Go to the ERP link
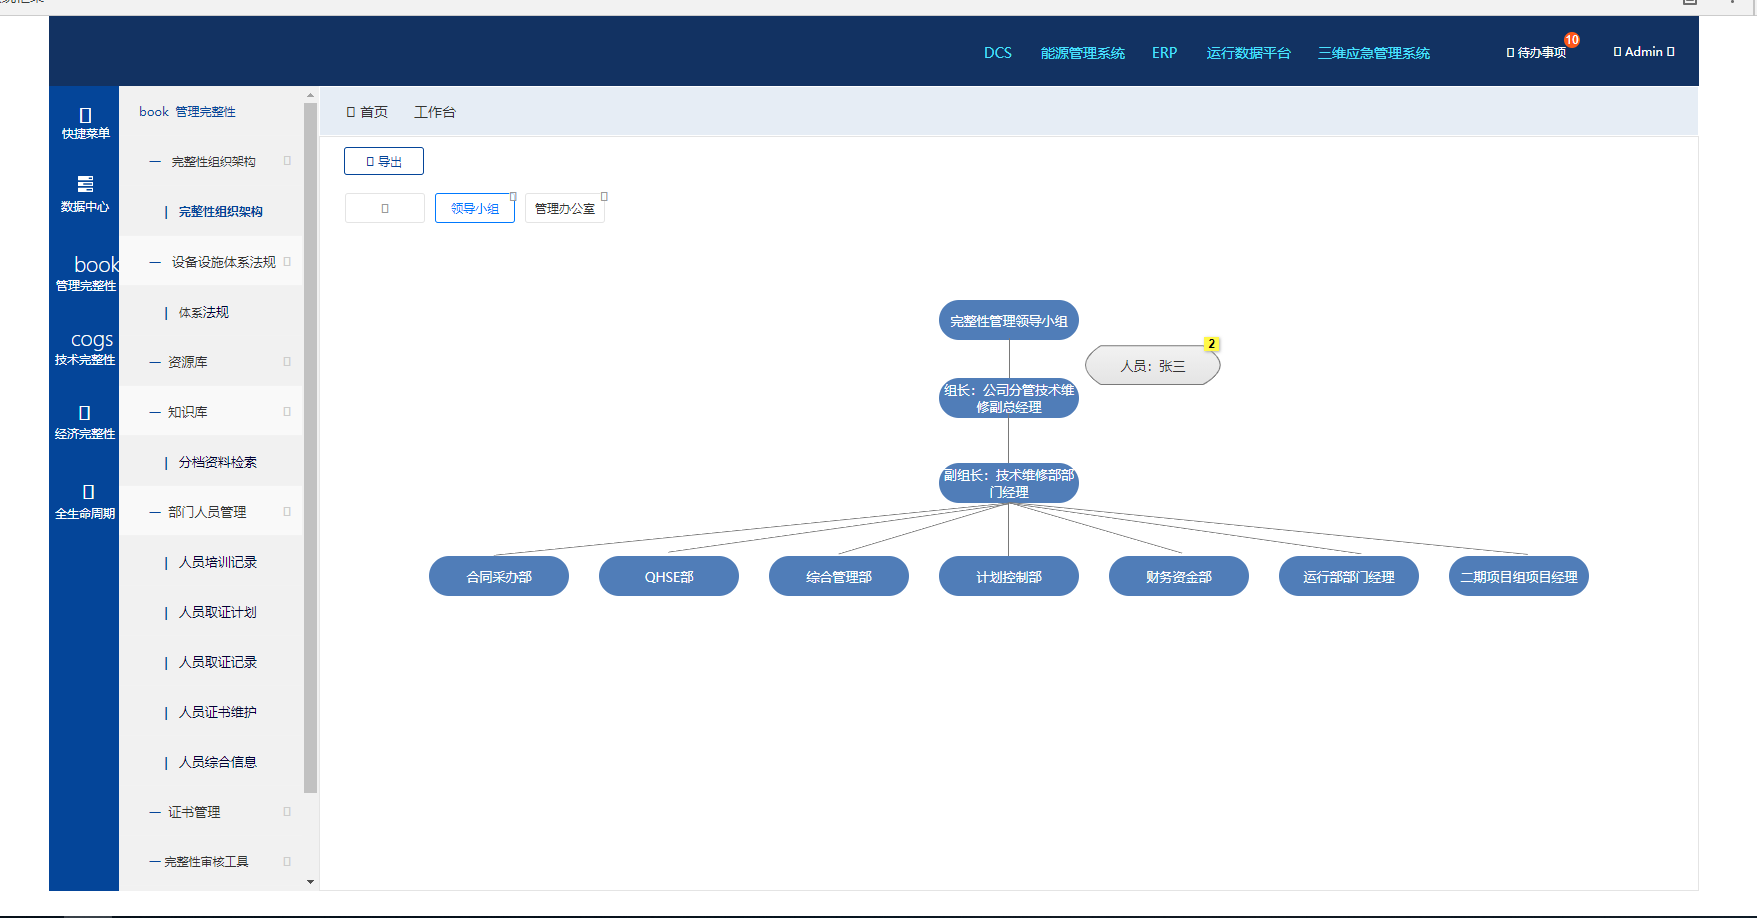This screenshot has height=918, width=1757. pos(1164,53)
